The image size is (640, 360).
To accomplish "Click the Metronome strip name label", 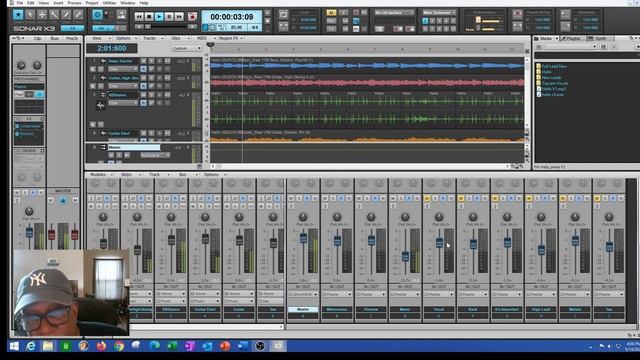I will click(337, 309).
